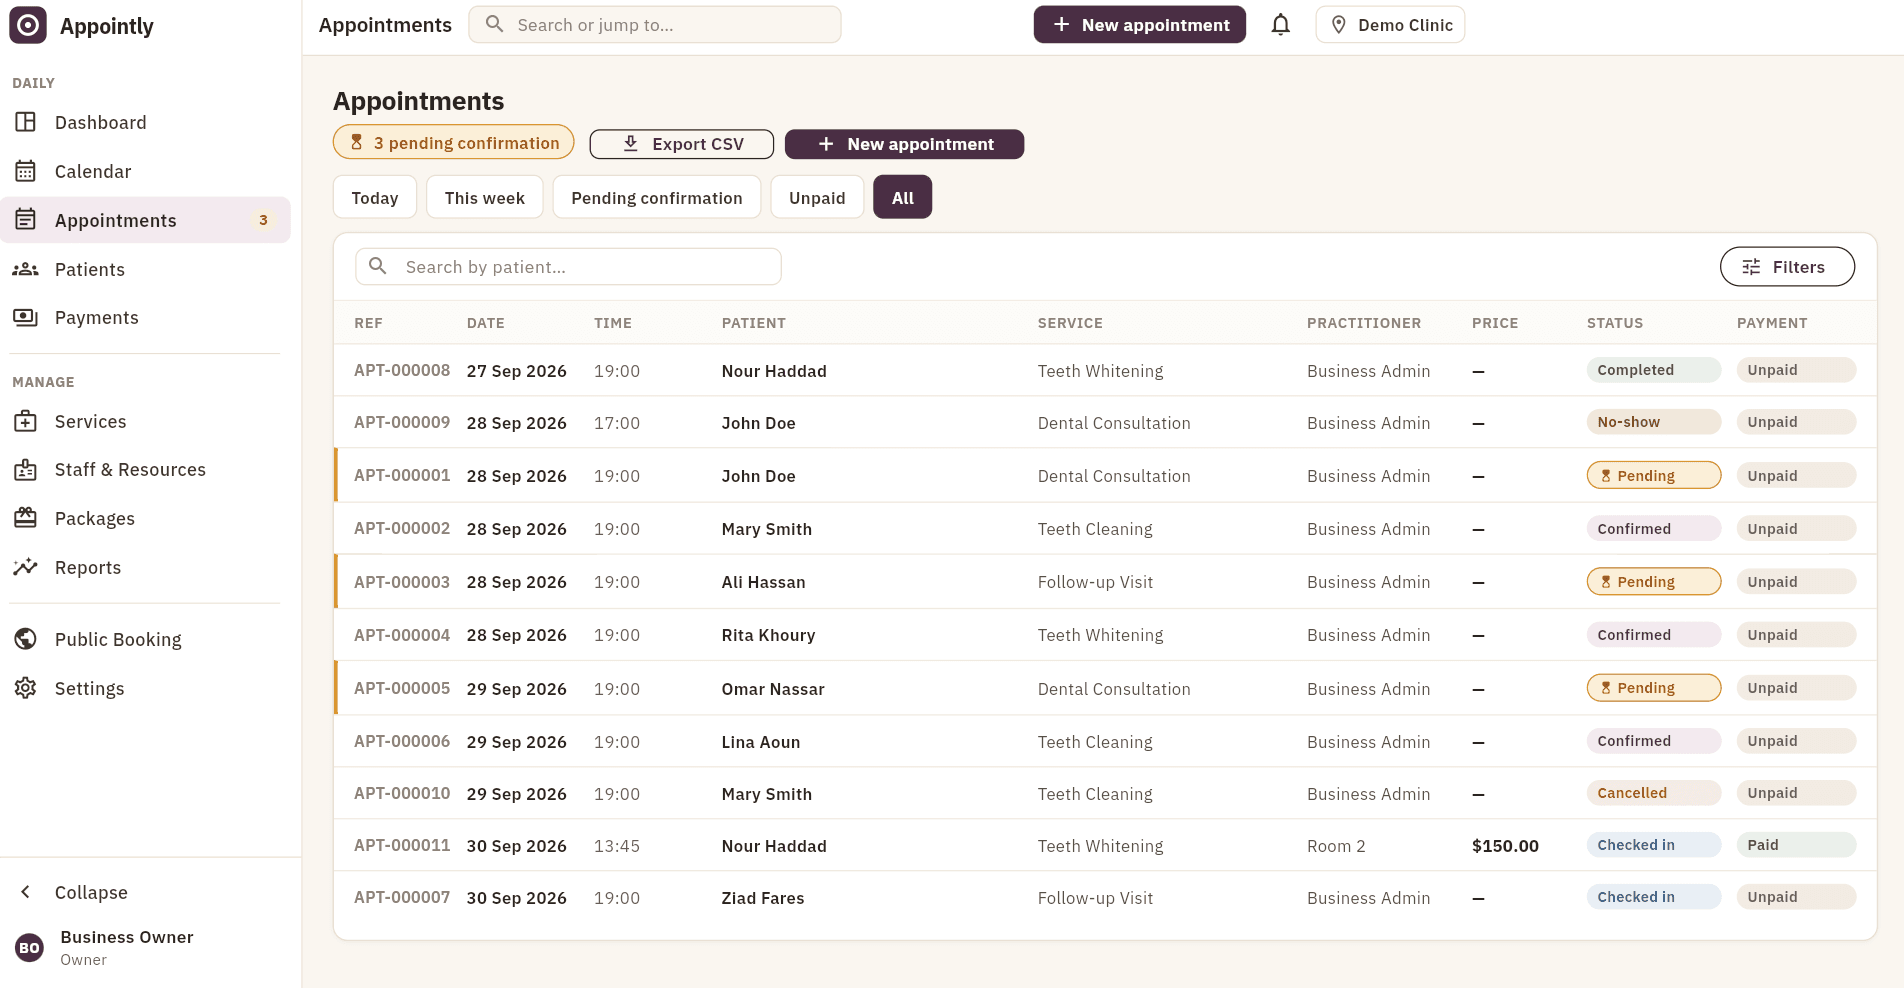This screenshot has height=988, width=1904.
Task: View Reports from the sidebar
Action: click(x=145, y=567)
